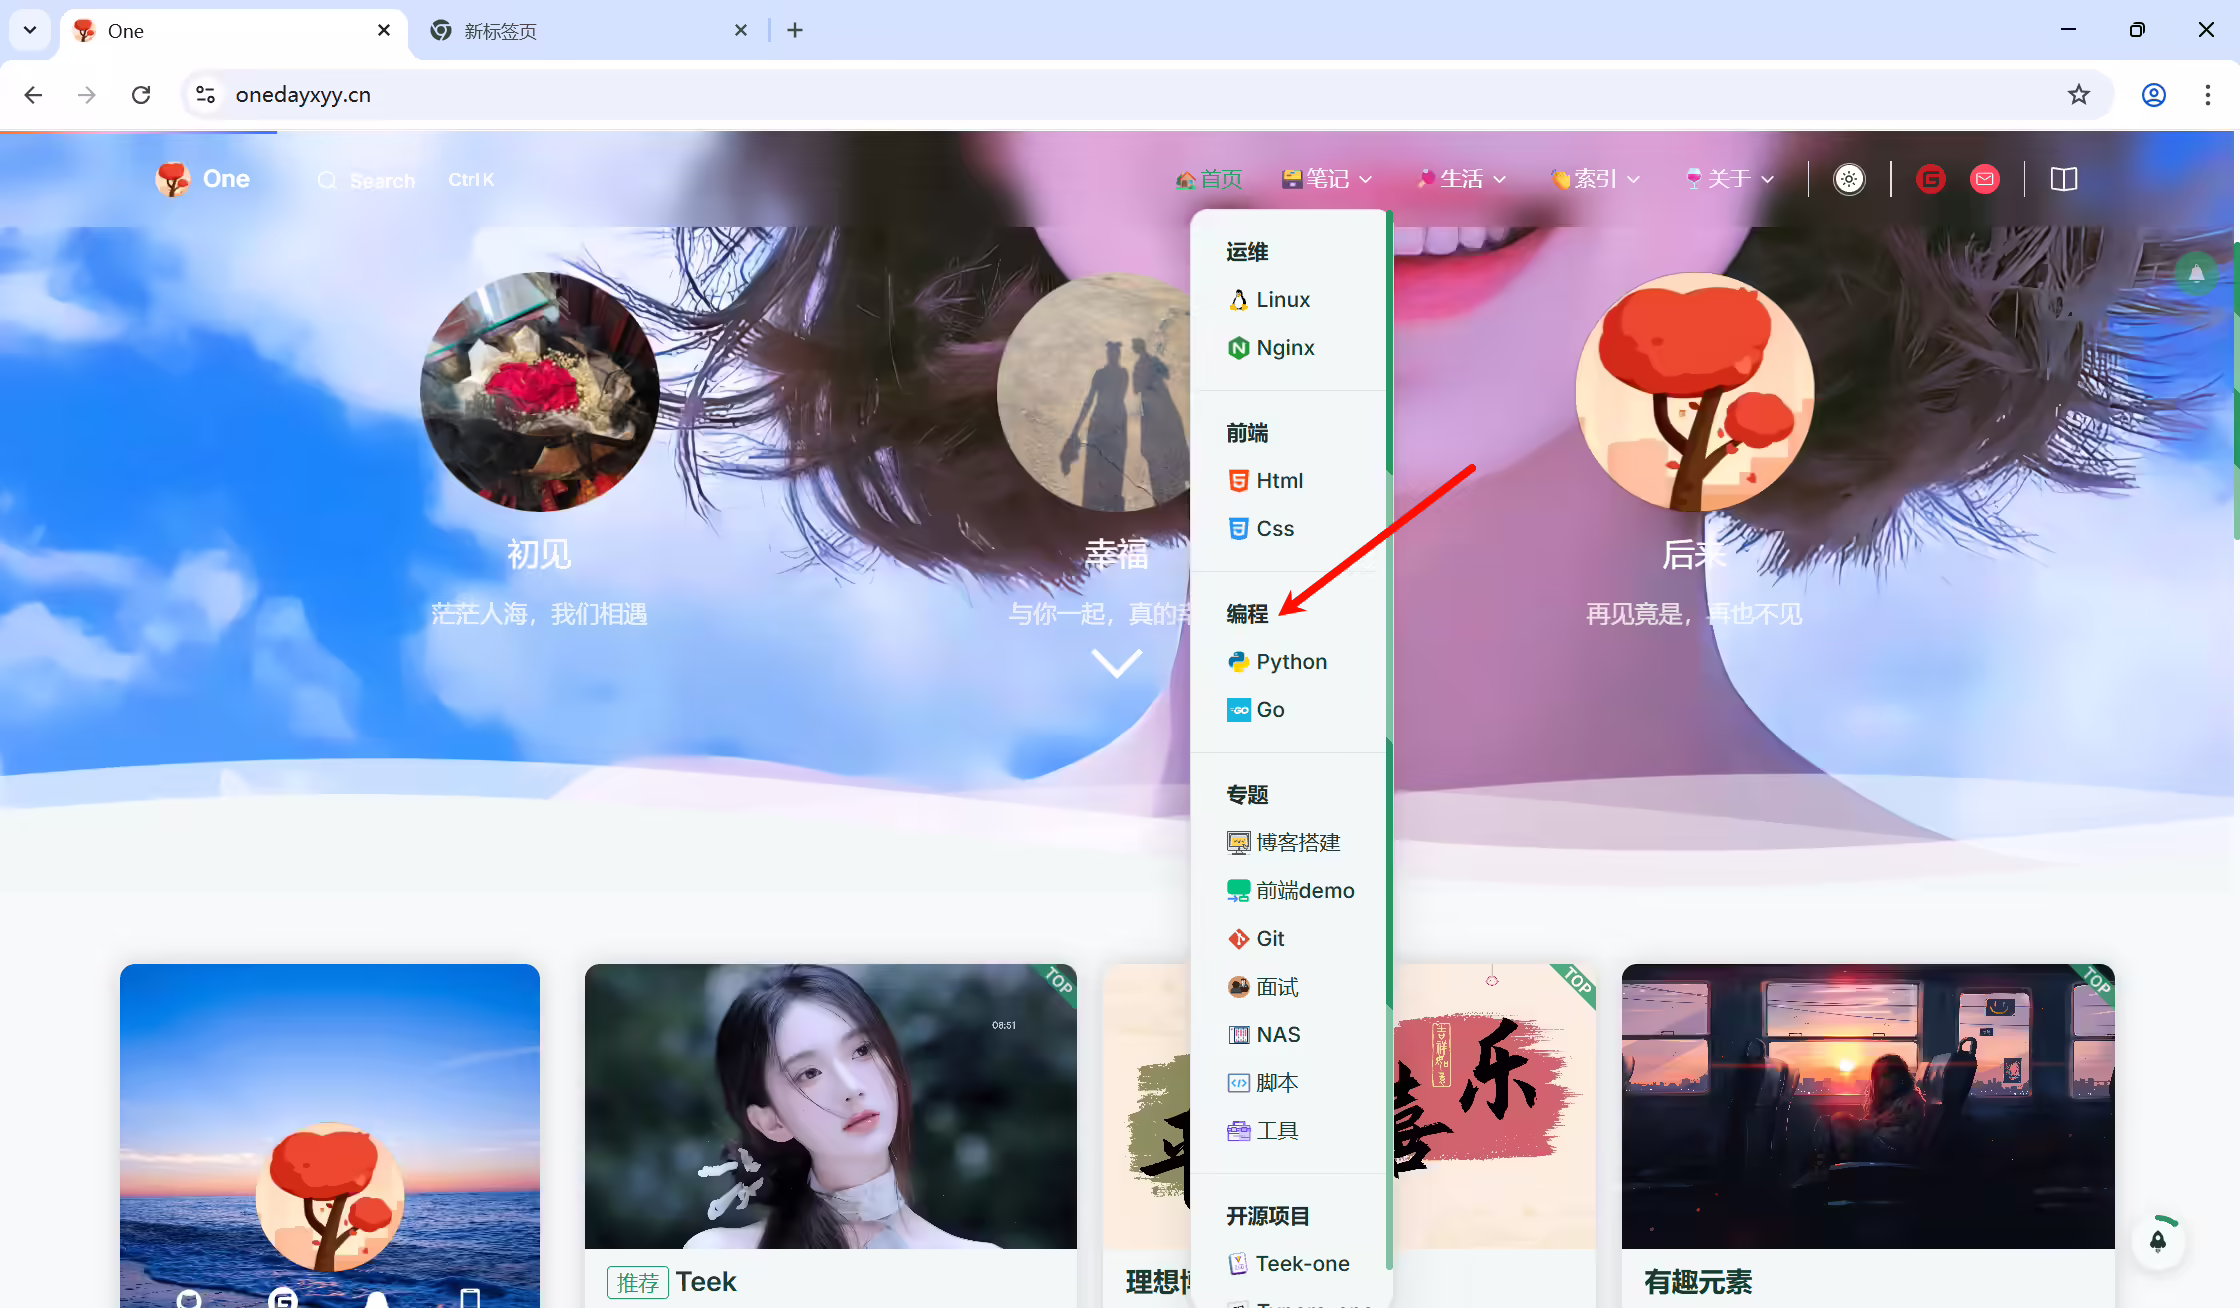Image resolution: width=2240 pixels, height=1308 pixels.
Task: Open the Search box in navbar
Action: tap(405, 180)
